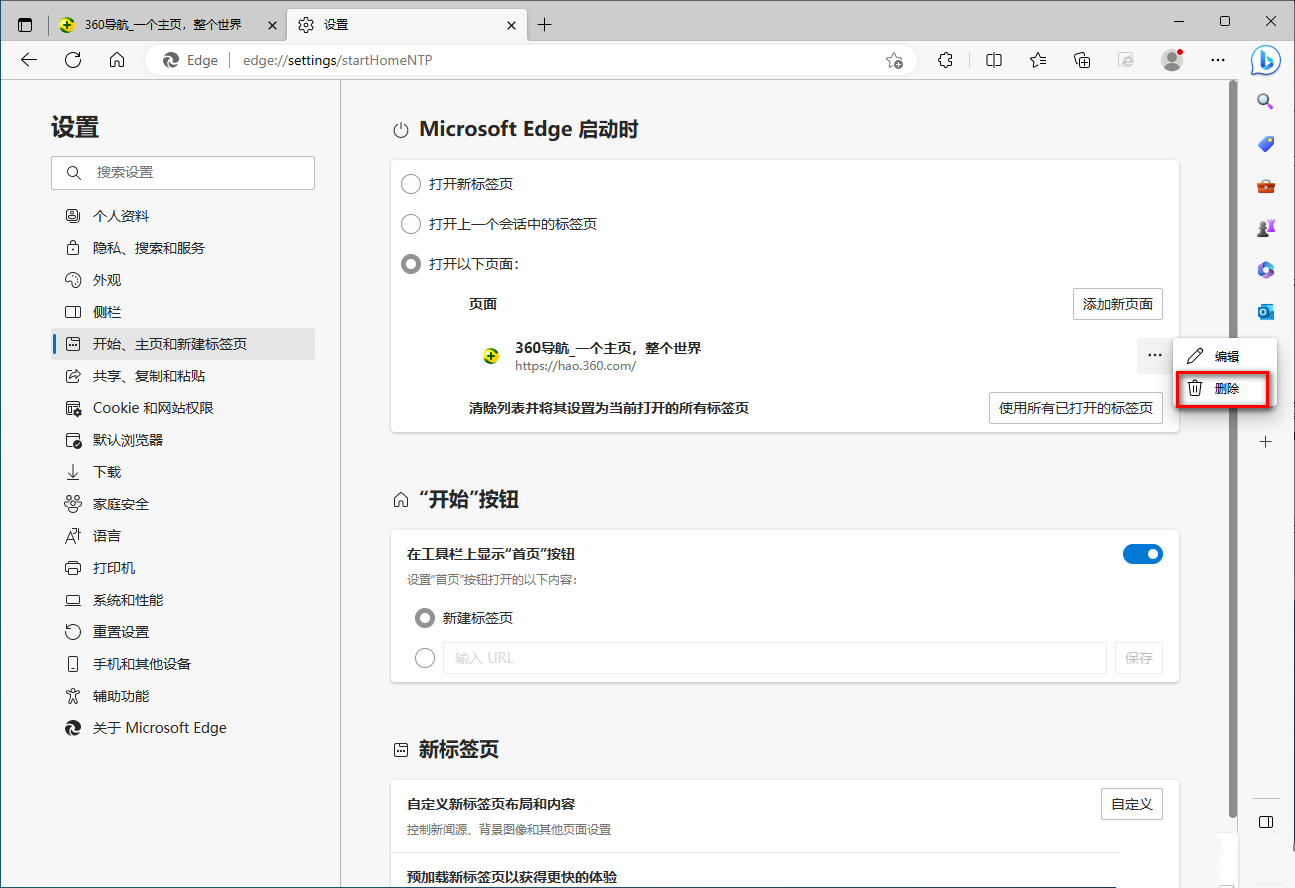Toggle the split screen icon

(994, 60)
